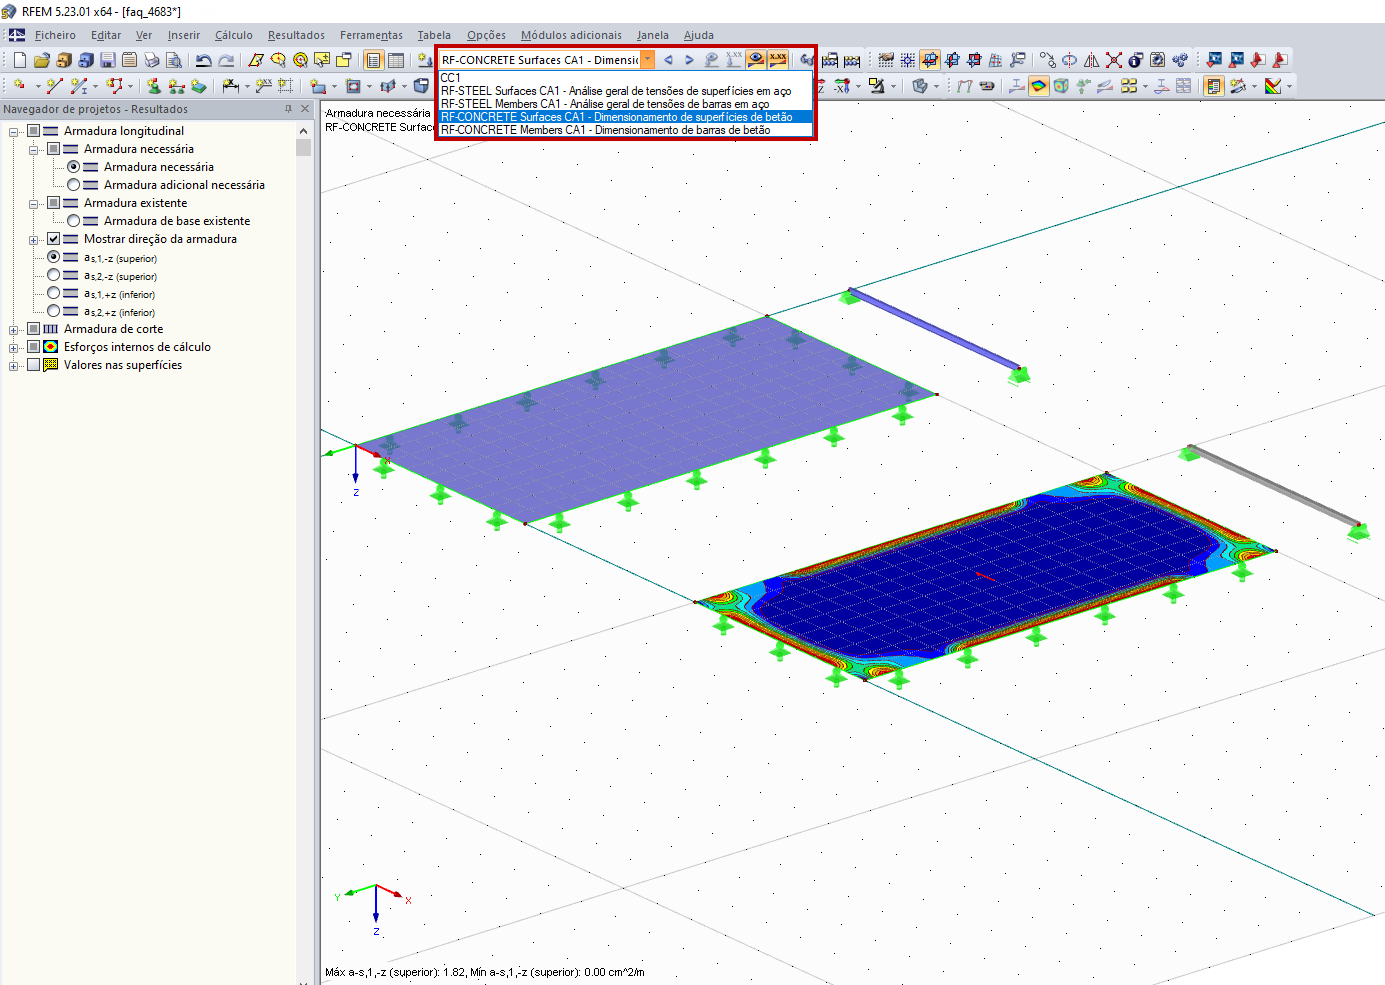Click the gears settings icon in top toolbar
The height and width of the screenshot is (985, 1385).
pyautogui.click(x=1180, y=60)
